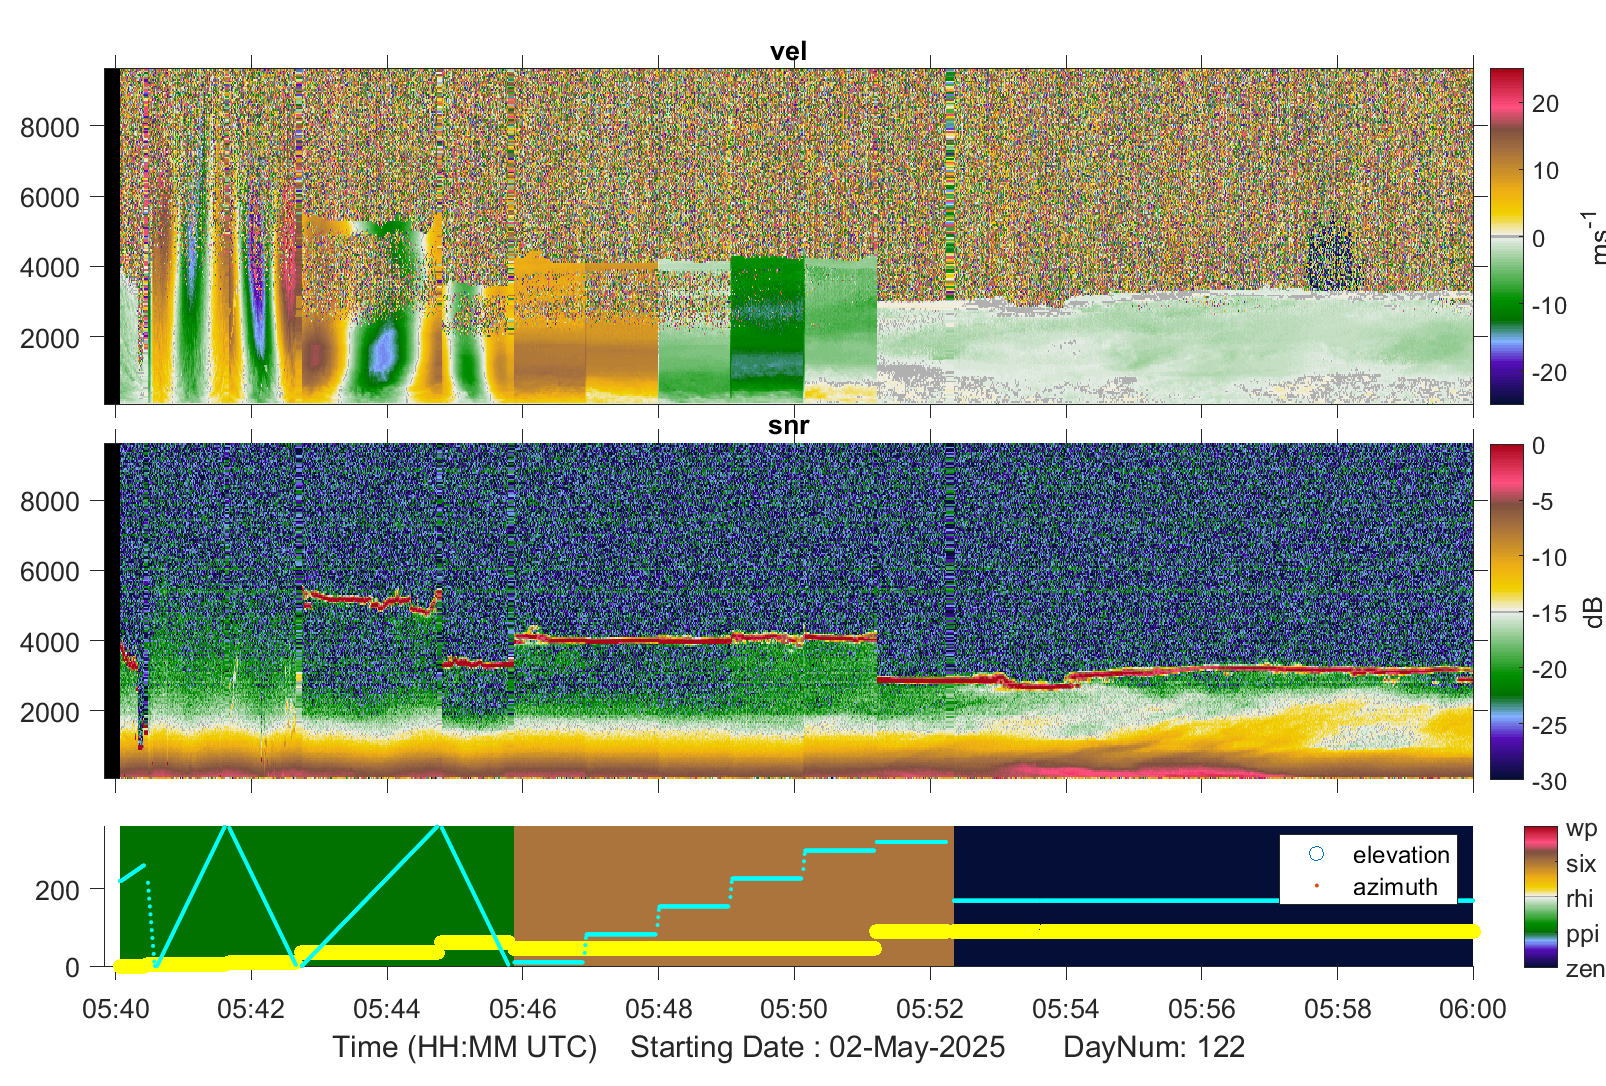Select the 6000 tick on snr y-axis
Image resolution: width=1606 pixels, height=1086 pixels.
tap(50, 571)
